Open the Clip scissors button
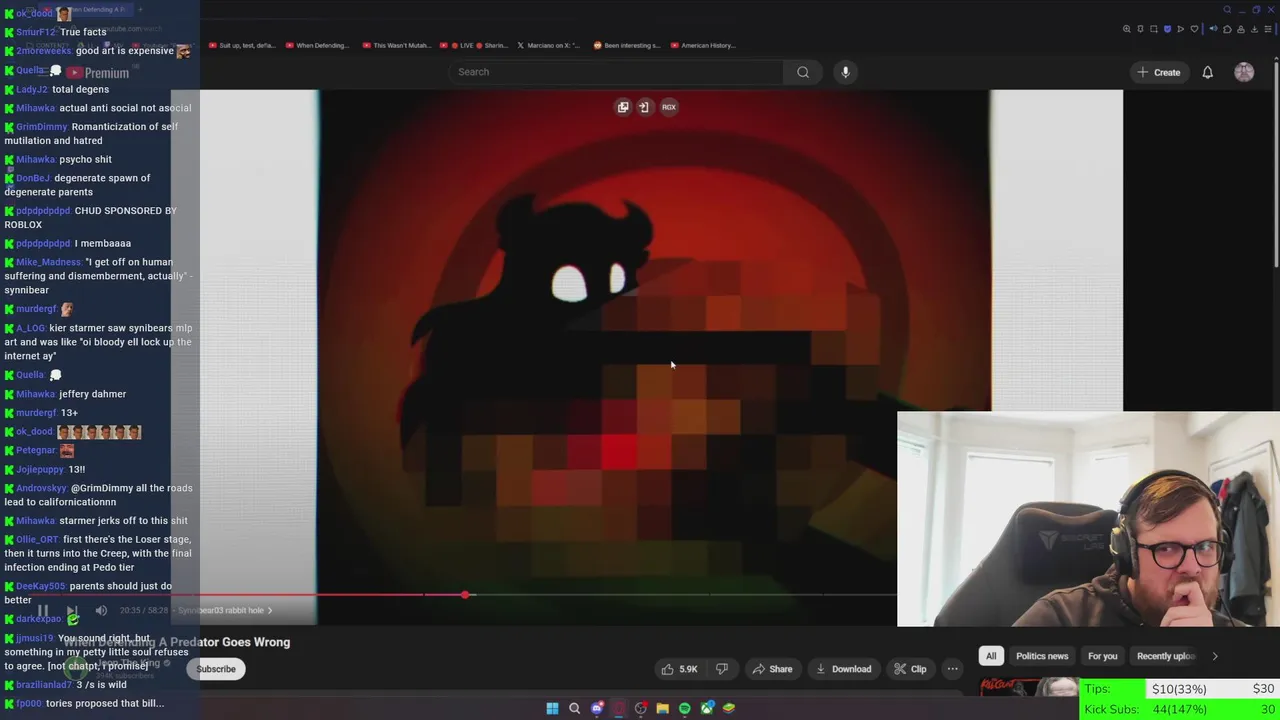The image size is (1280, 720). pos(910,669)
